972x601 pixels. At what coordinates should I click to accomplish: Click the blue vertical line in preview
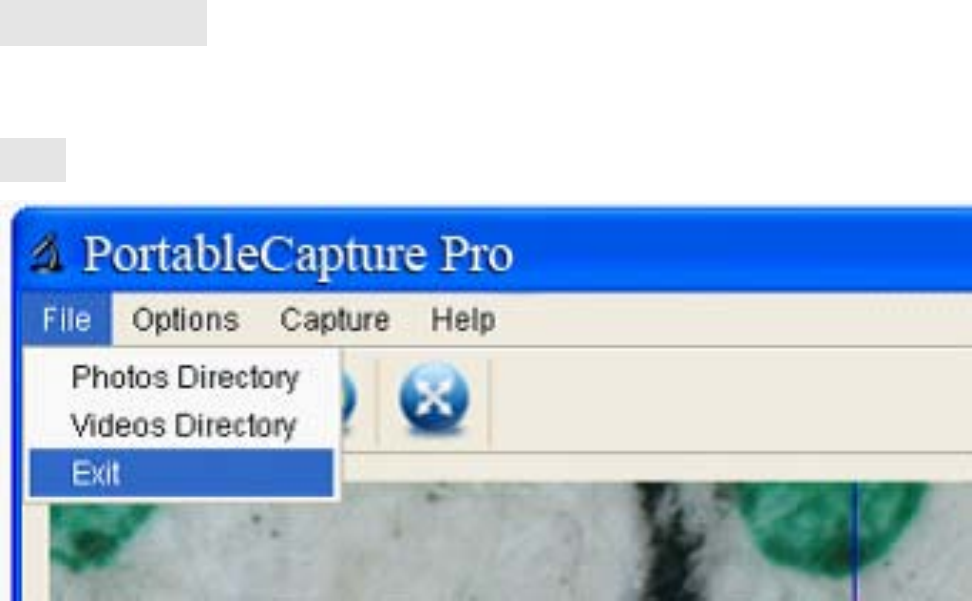click(857, 542)
